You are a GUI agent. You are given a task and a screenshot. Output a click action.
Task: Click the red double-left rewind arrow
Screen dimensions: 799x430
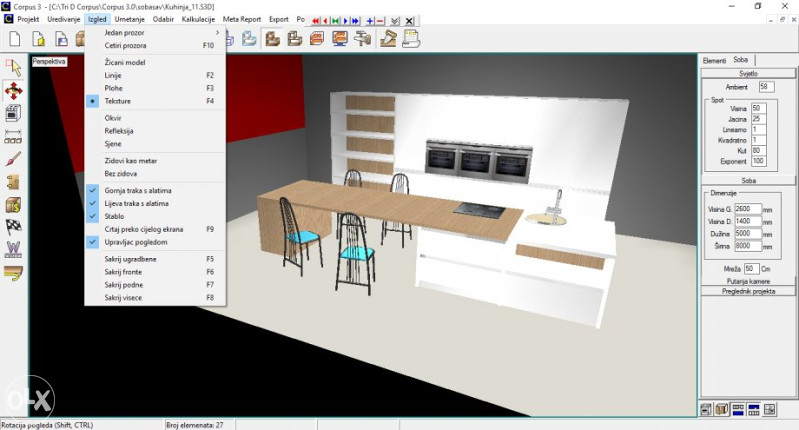316,21
